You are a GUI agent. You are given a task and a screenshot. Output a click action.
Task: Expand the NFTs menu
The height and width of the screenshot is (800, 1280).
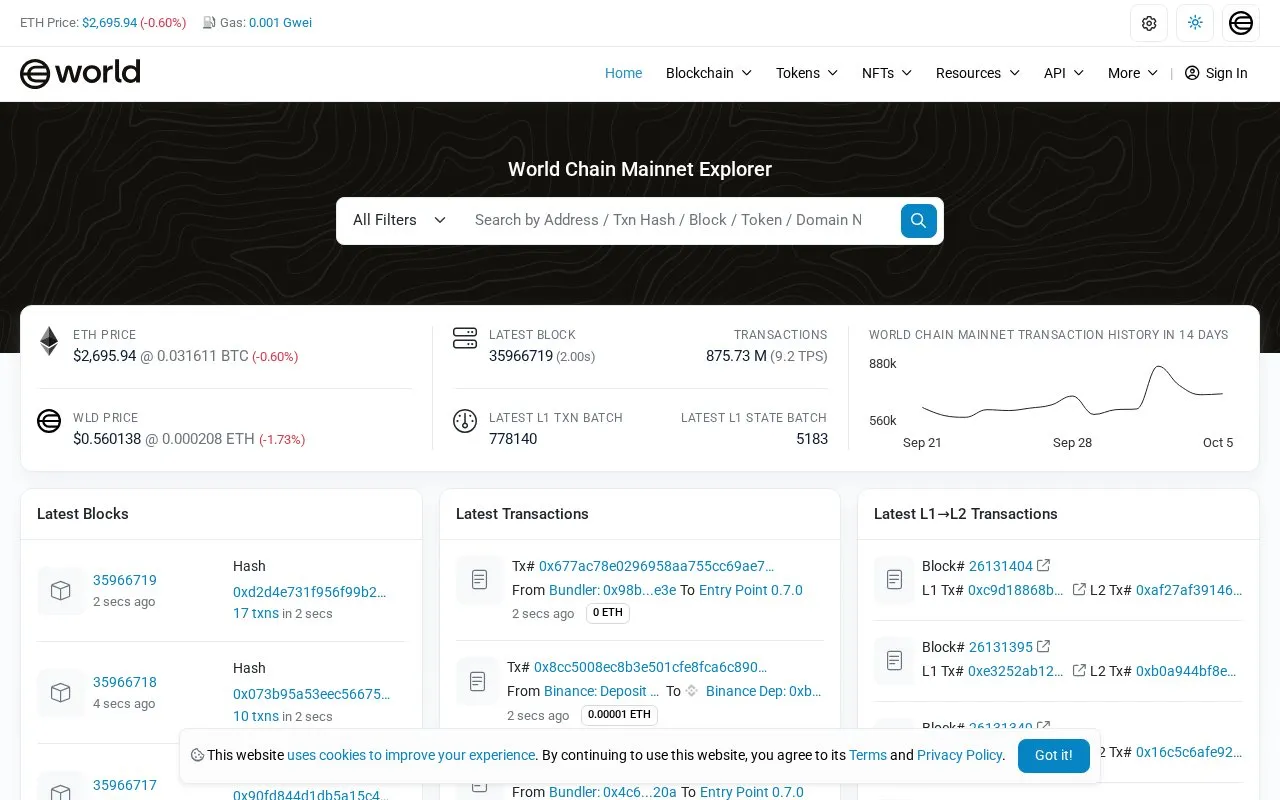pos(887,73)
